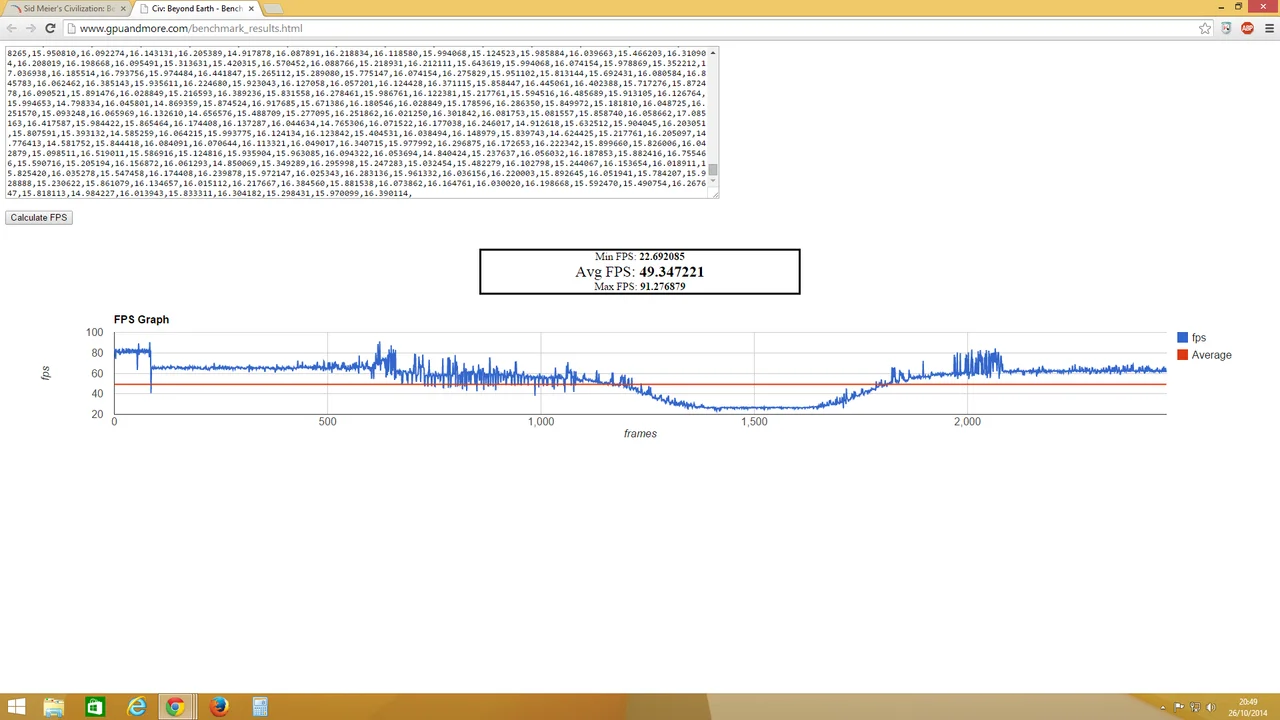1280x720 pixels.
Task: Close the Civ: Beyond Earth tab
Action: pyautogui.click(x=251, y=8)
